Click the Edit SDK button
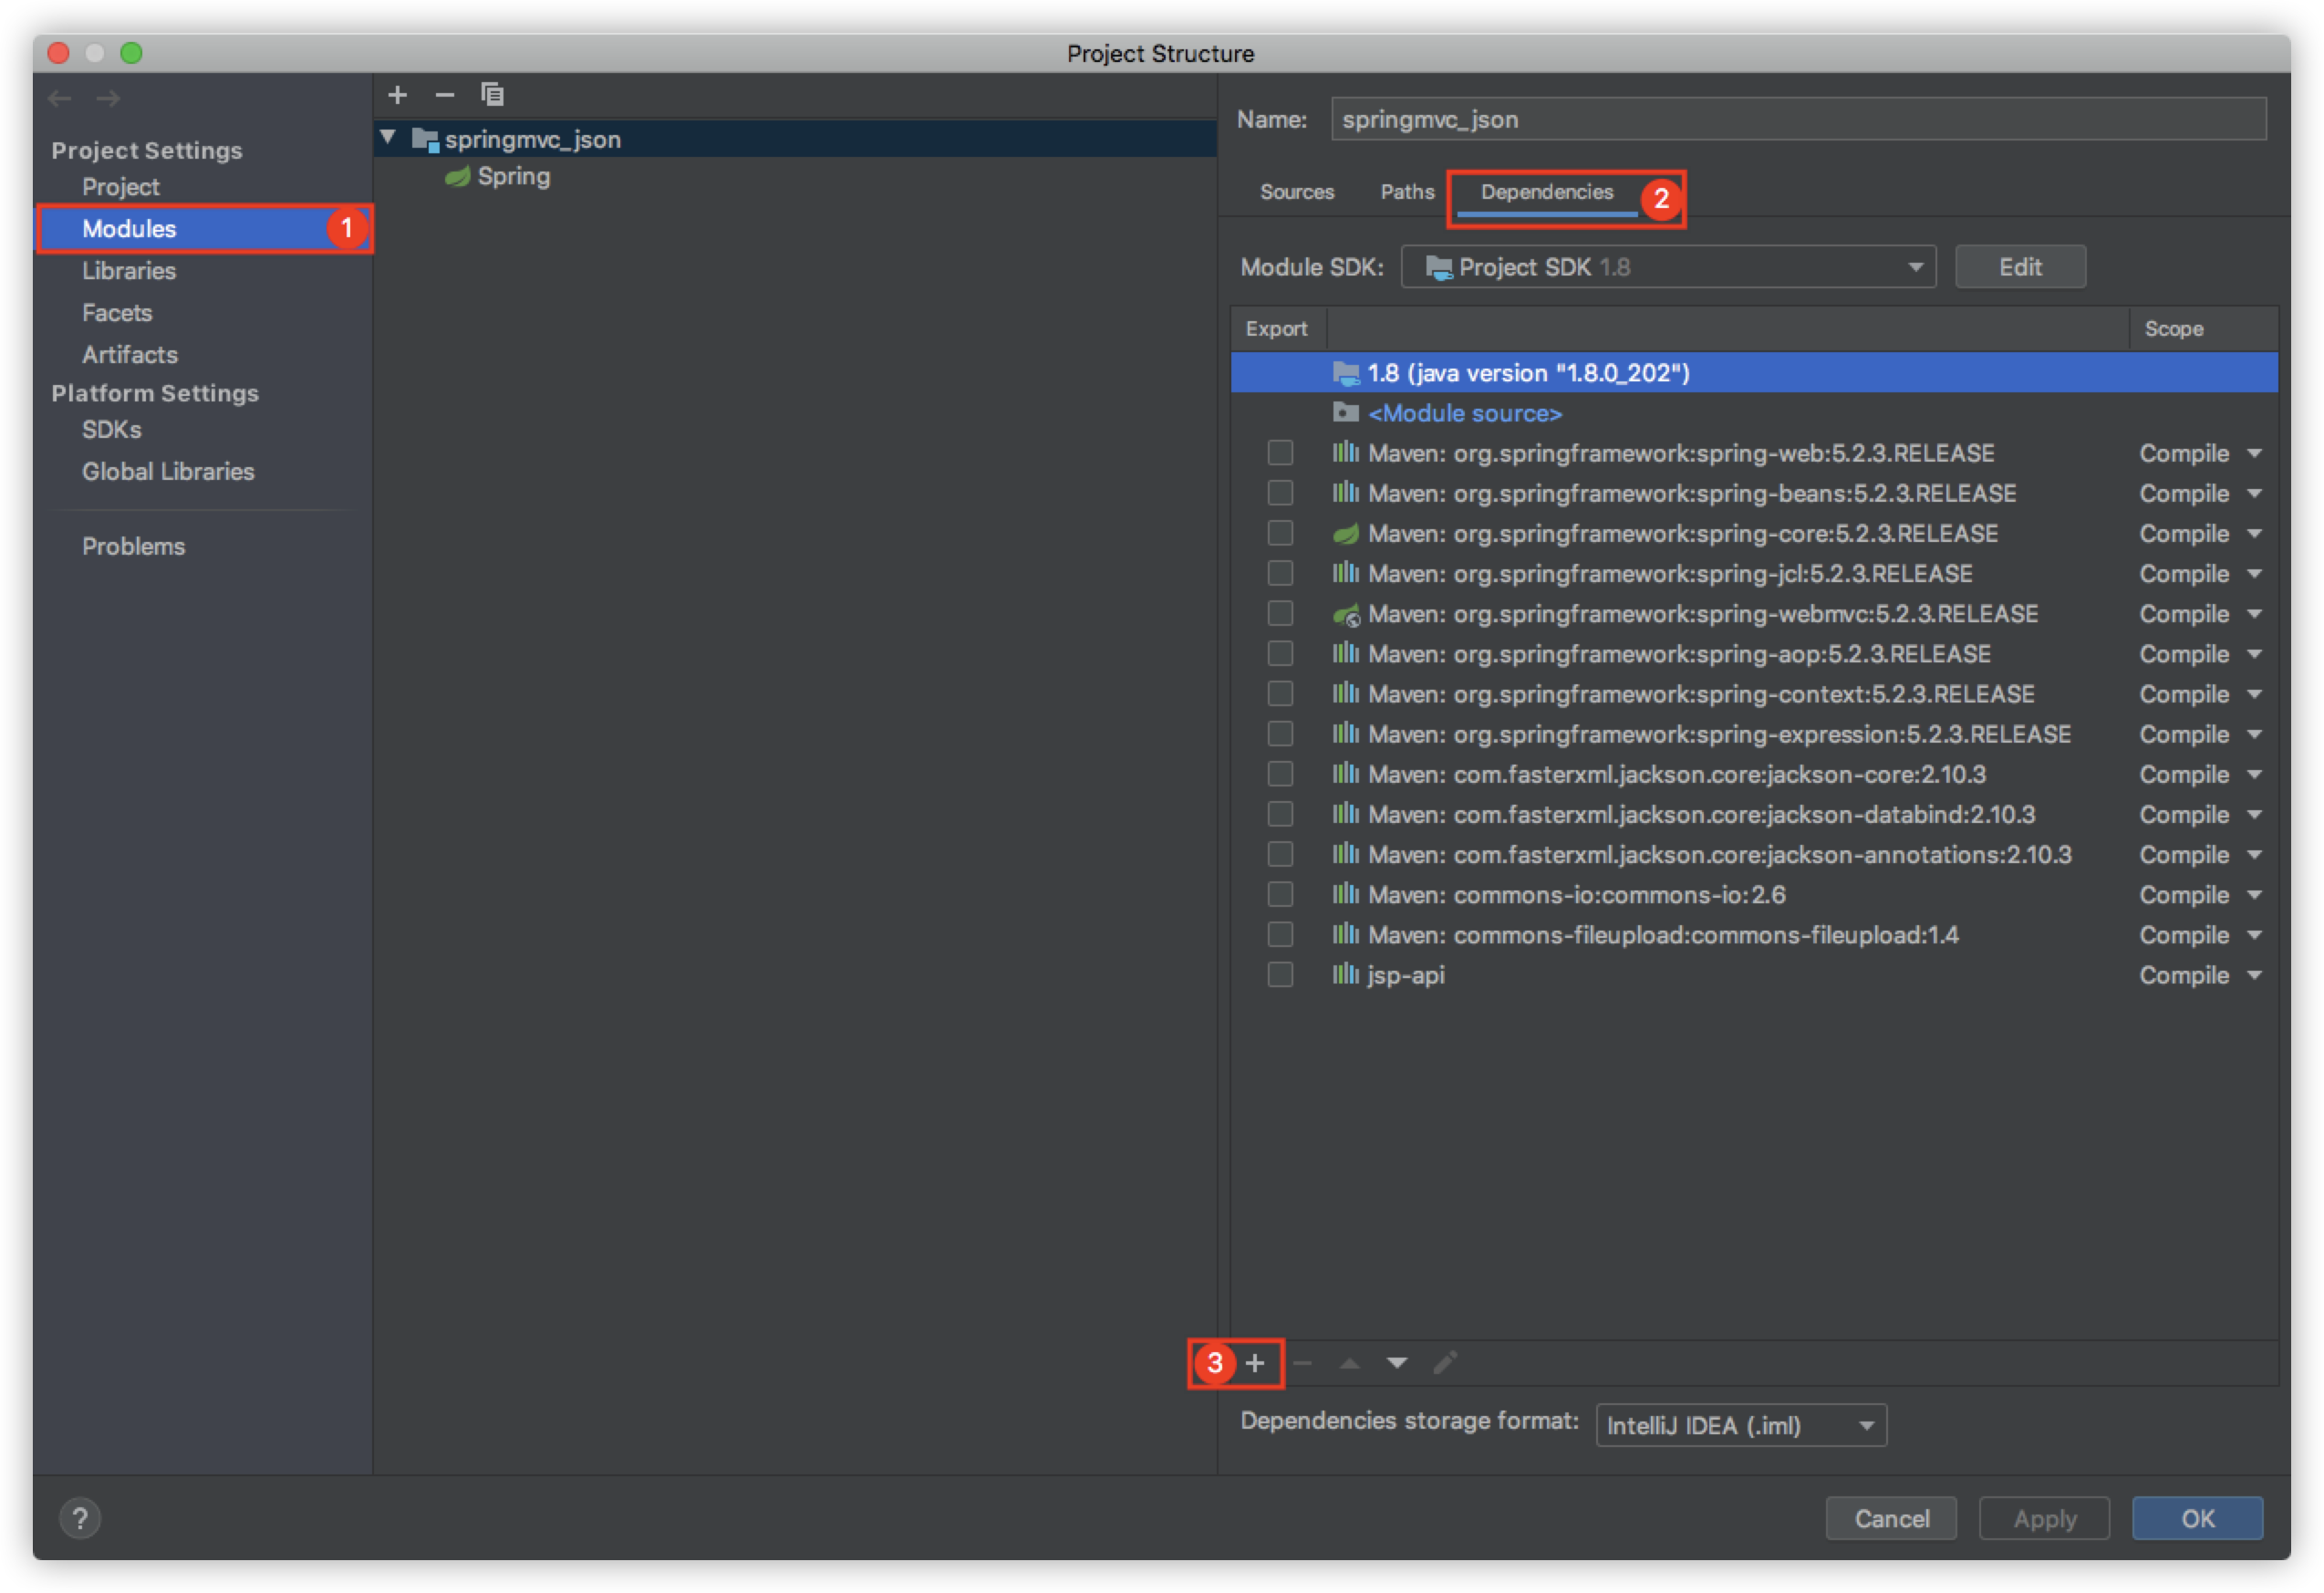The image size is (2324, 1593). pos(2019,267)
